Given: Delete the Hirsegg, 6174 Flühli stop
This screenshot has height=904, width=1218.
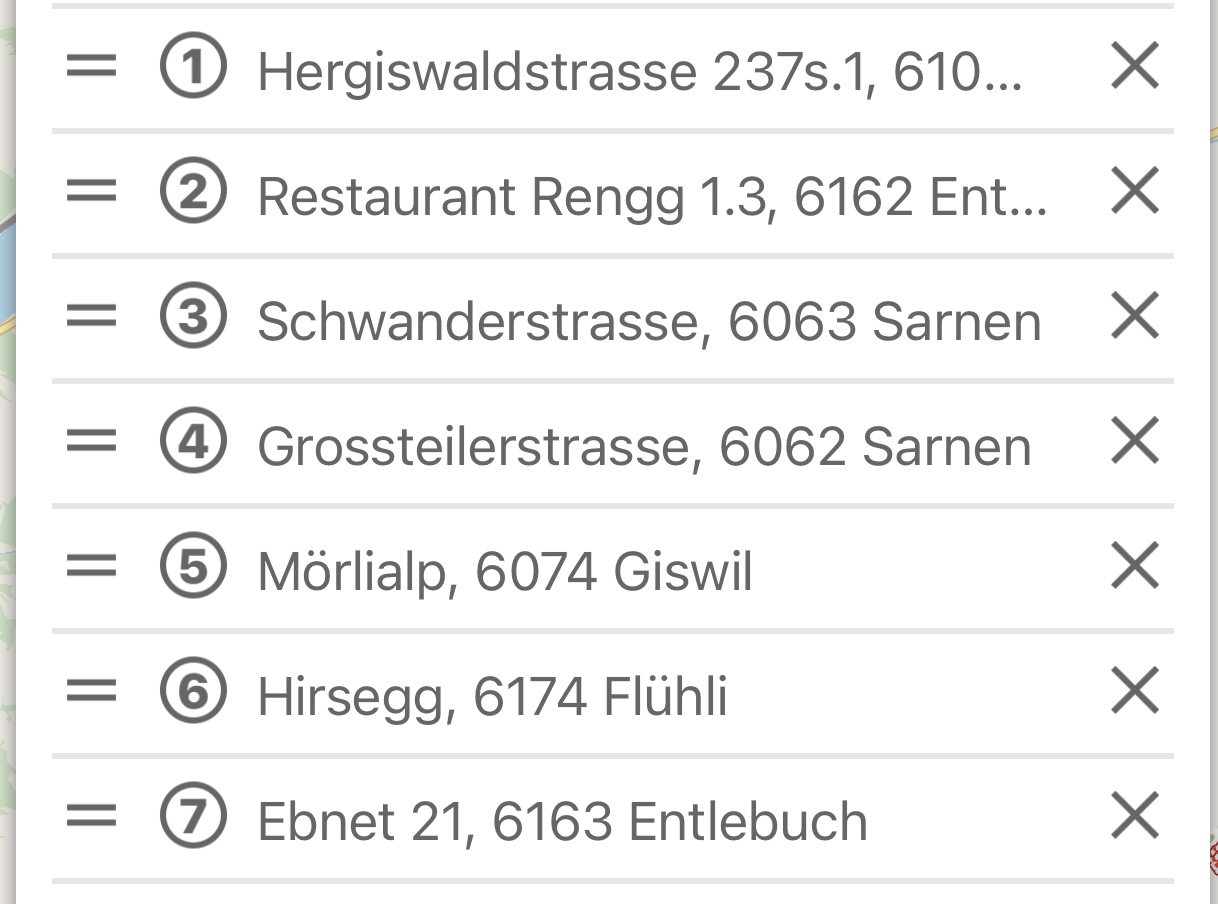Looking at the screenshot, I should tap(1135, 691).
